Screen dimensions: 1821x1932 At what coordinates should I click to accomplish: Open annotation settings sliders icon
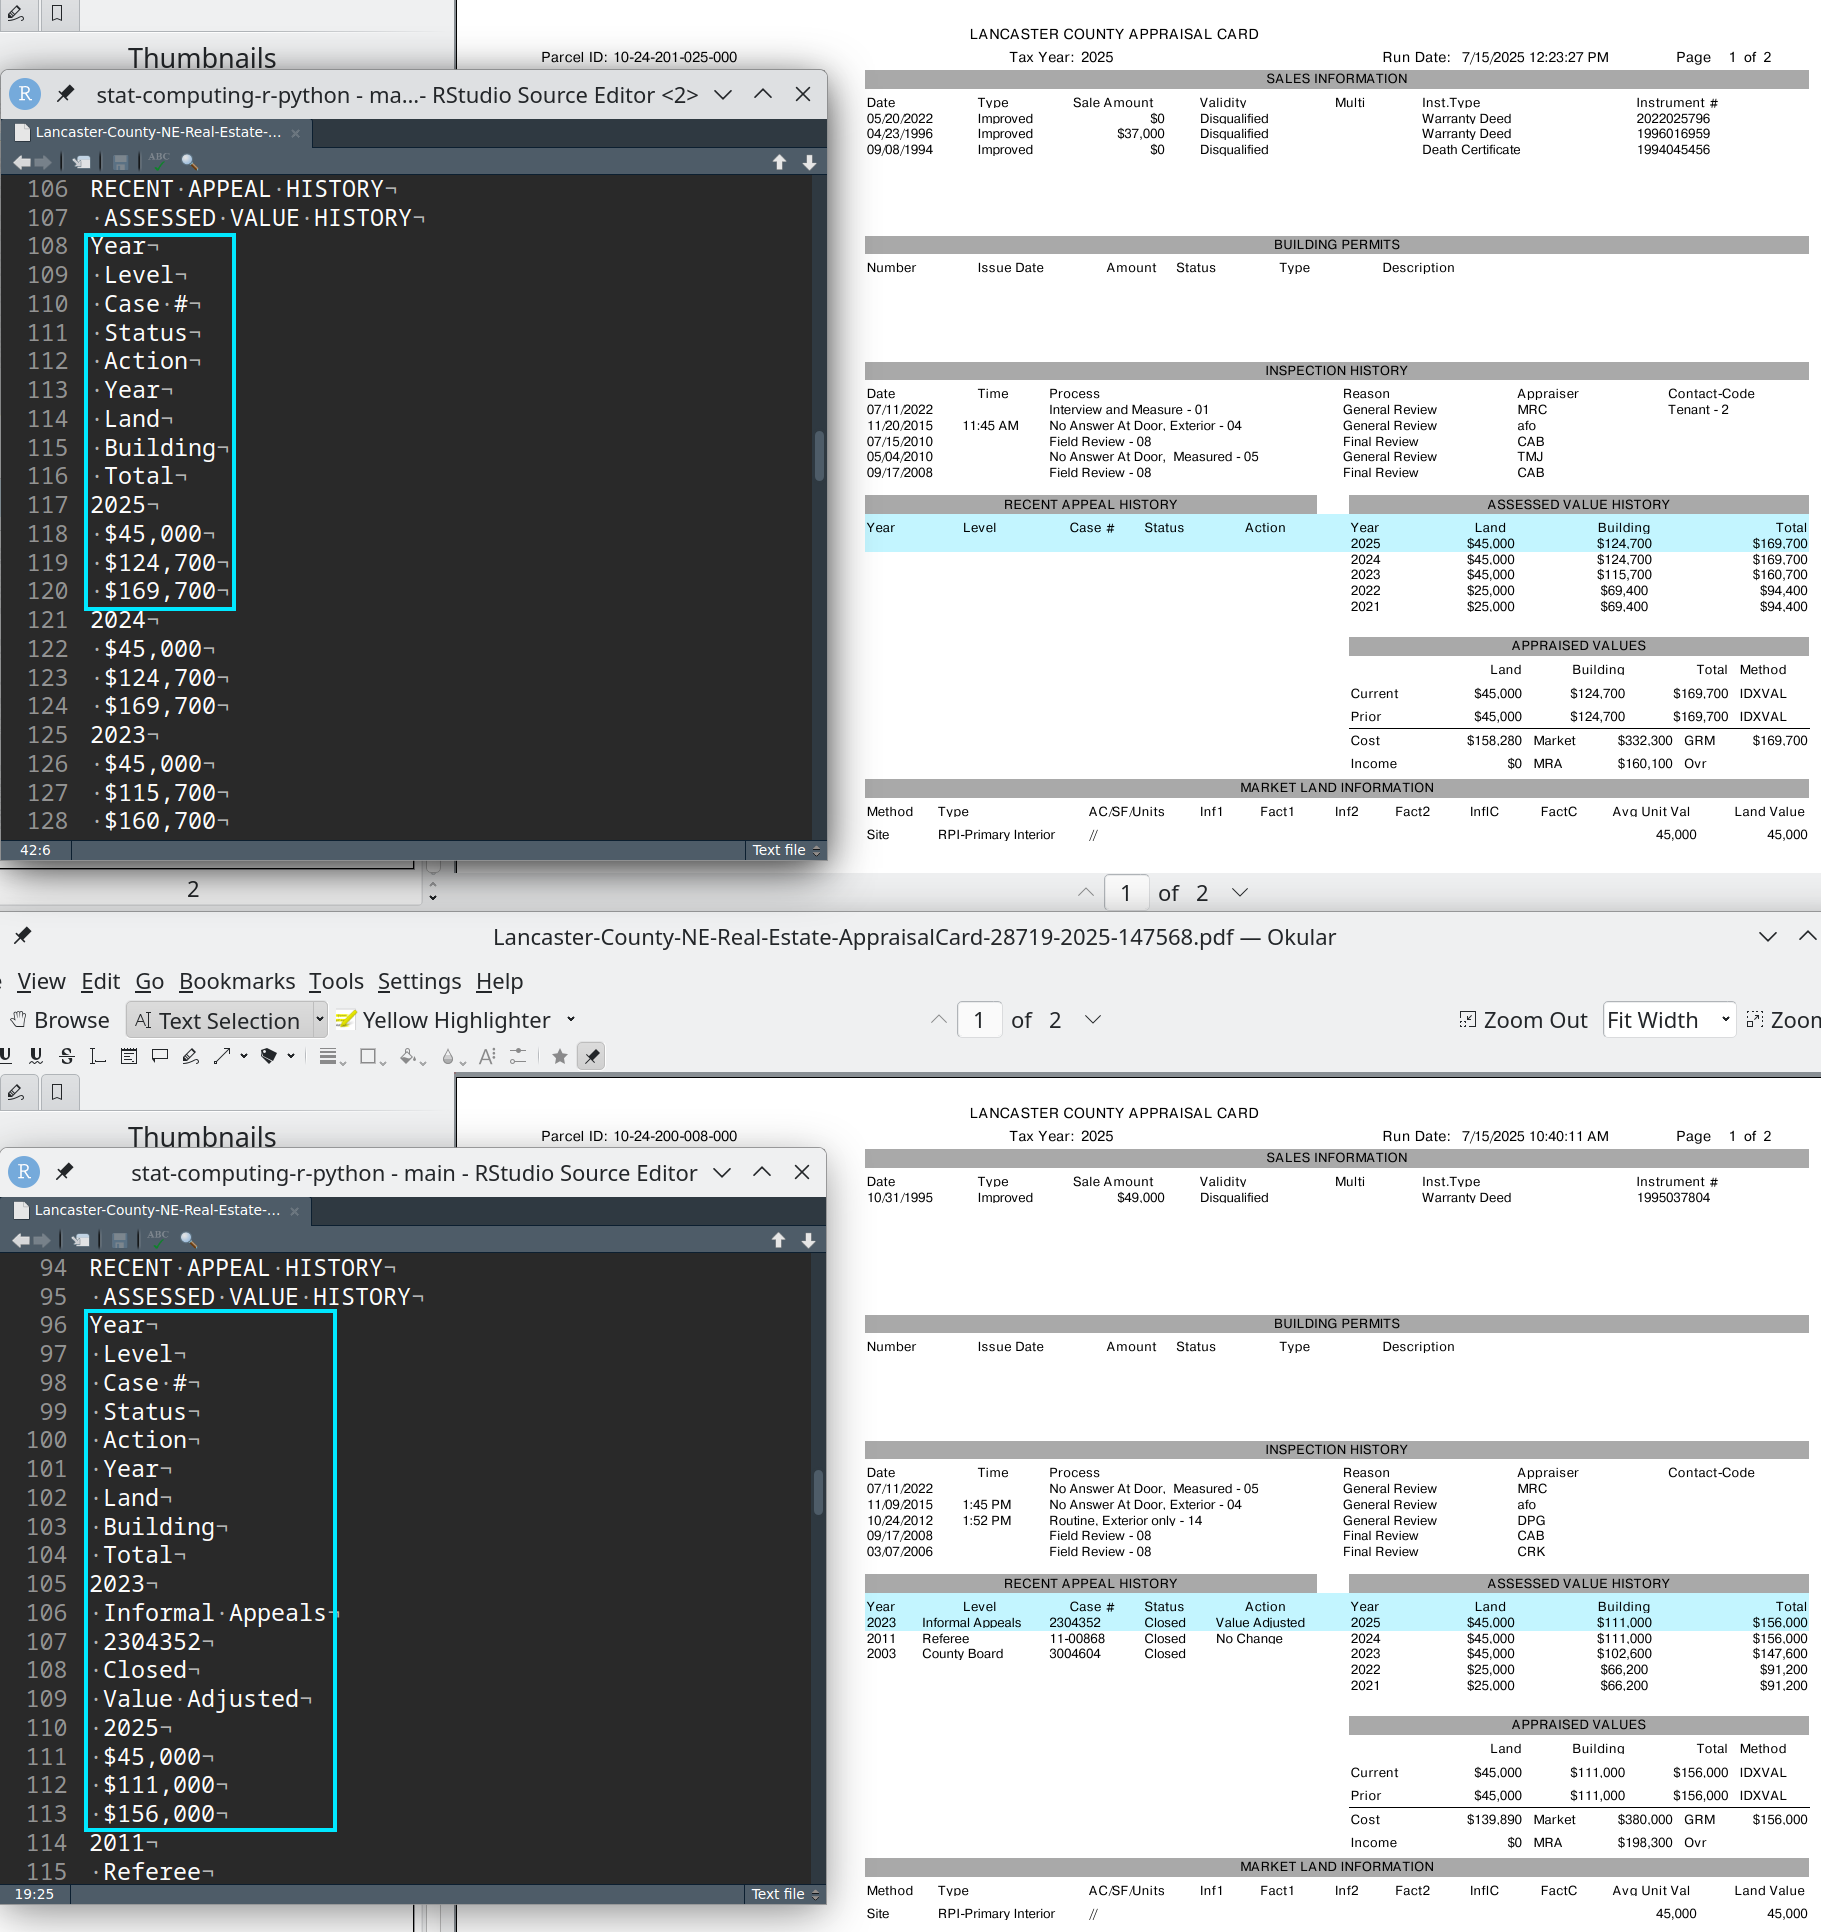click(518, 1056)
